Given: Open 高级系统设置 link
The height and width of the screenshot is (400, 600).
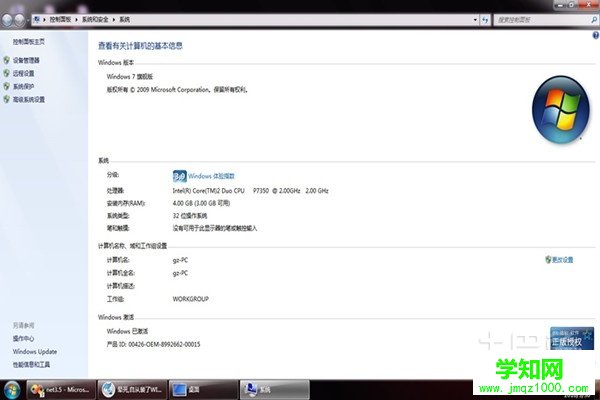Looking at the screenshot, I should pos(29,99).
